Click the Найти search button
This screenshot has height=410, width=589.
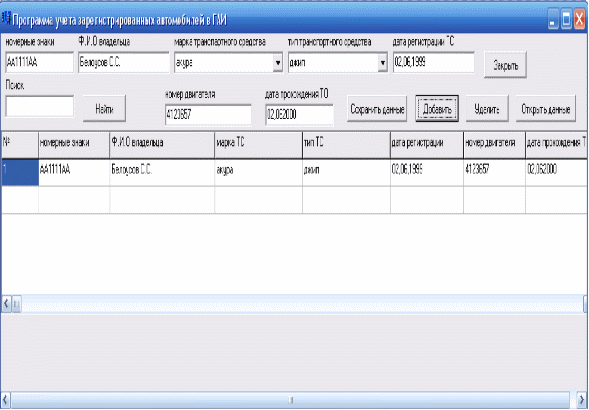104,109
